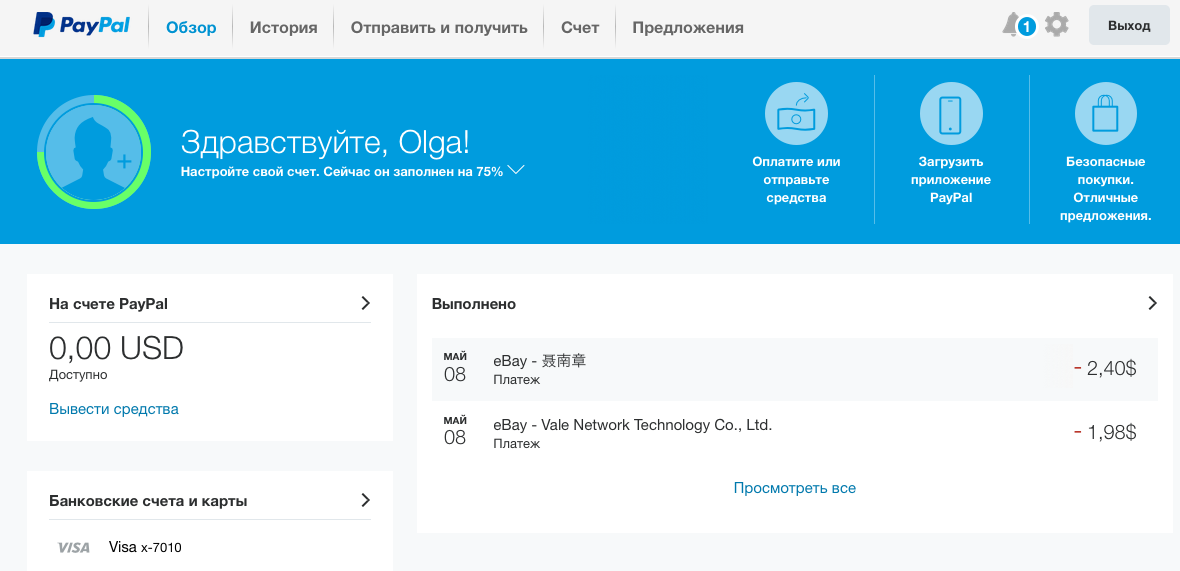The image size is (1180, 571).
Task: Open На счете PayPal chevron arrow
Action: pyautogui.click(x=366, y=303)
